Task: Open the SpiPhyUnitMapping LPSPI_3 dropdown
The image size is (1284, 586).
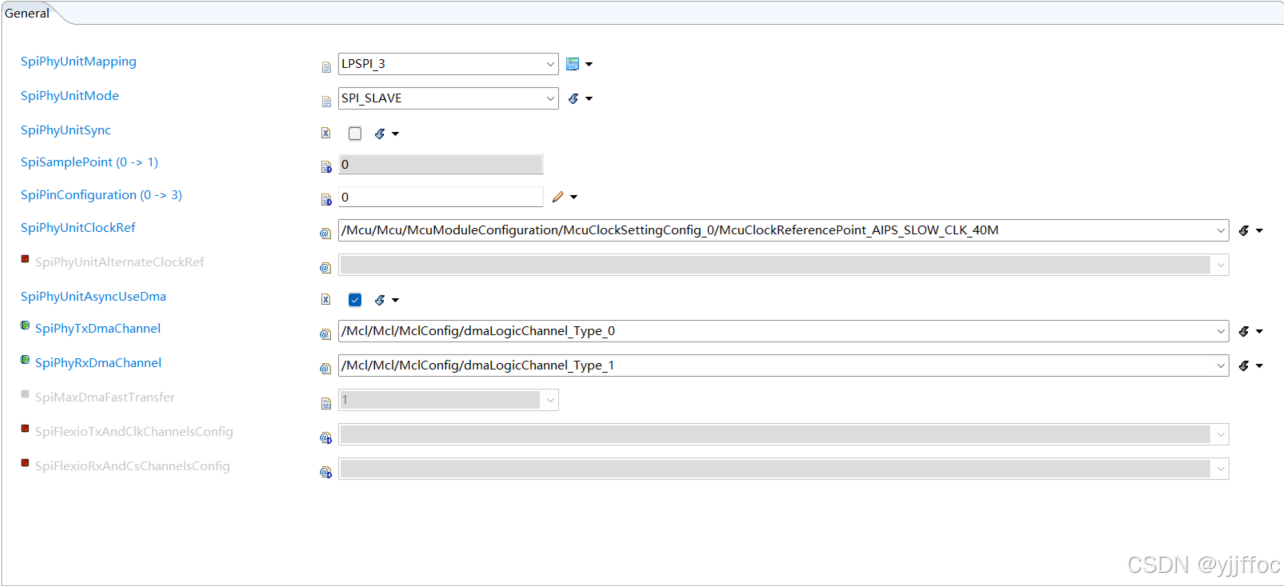Action: [x=448, y=64]
